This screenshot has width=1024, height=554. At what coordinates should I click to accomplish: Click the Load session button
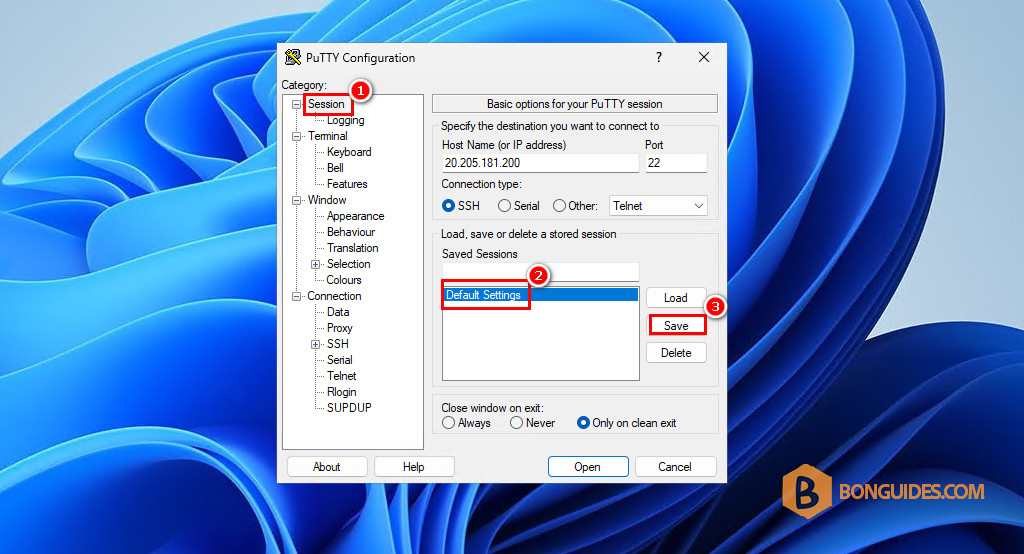click(x=676, y=298)
